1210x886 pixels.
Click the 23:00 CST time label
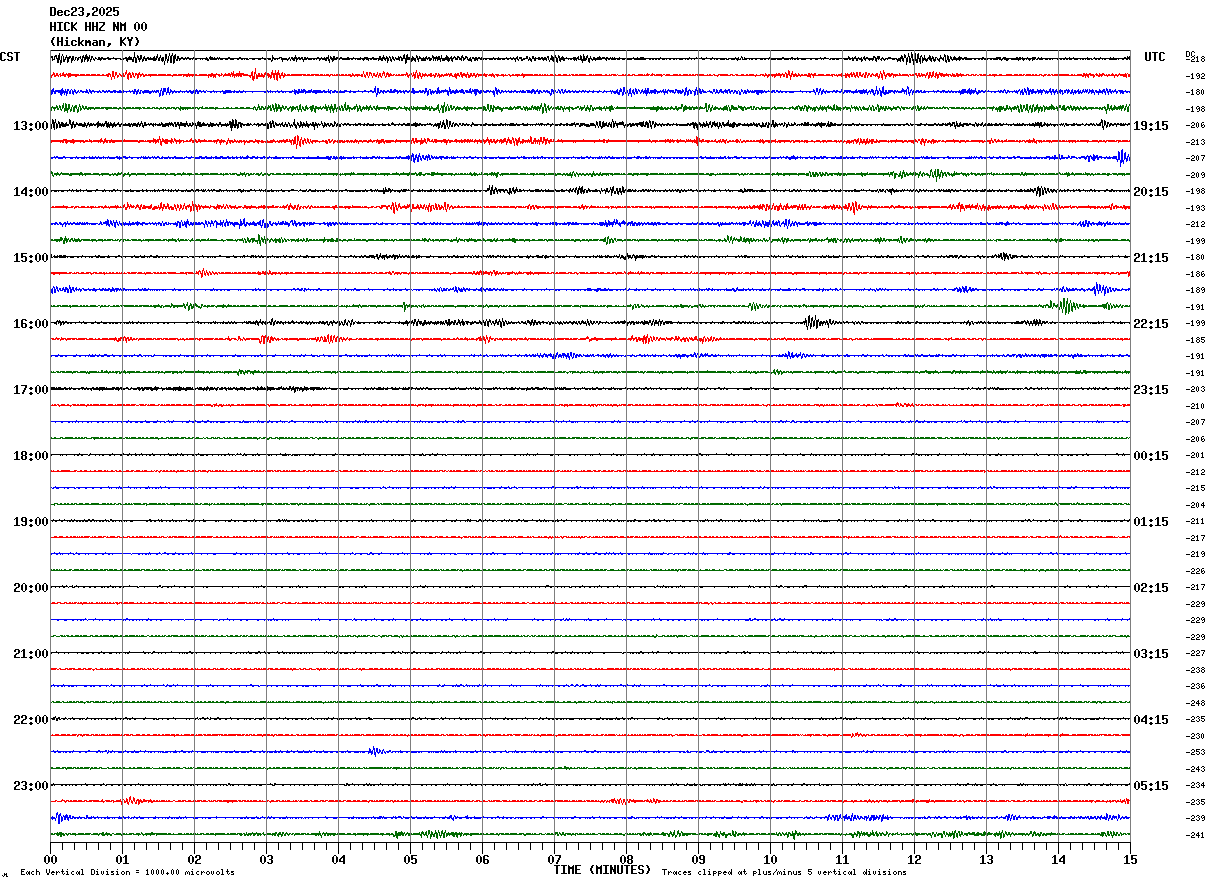coord(30,786)
